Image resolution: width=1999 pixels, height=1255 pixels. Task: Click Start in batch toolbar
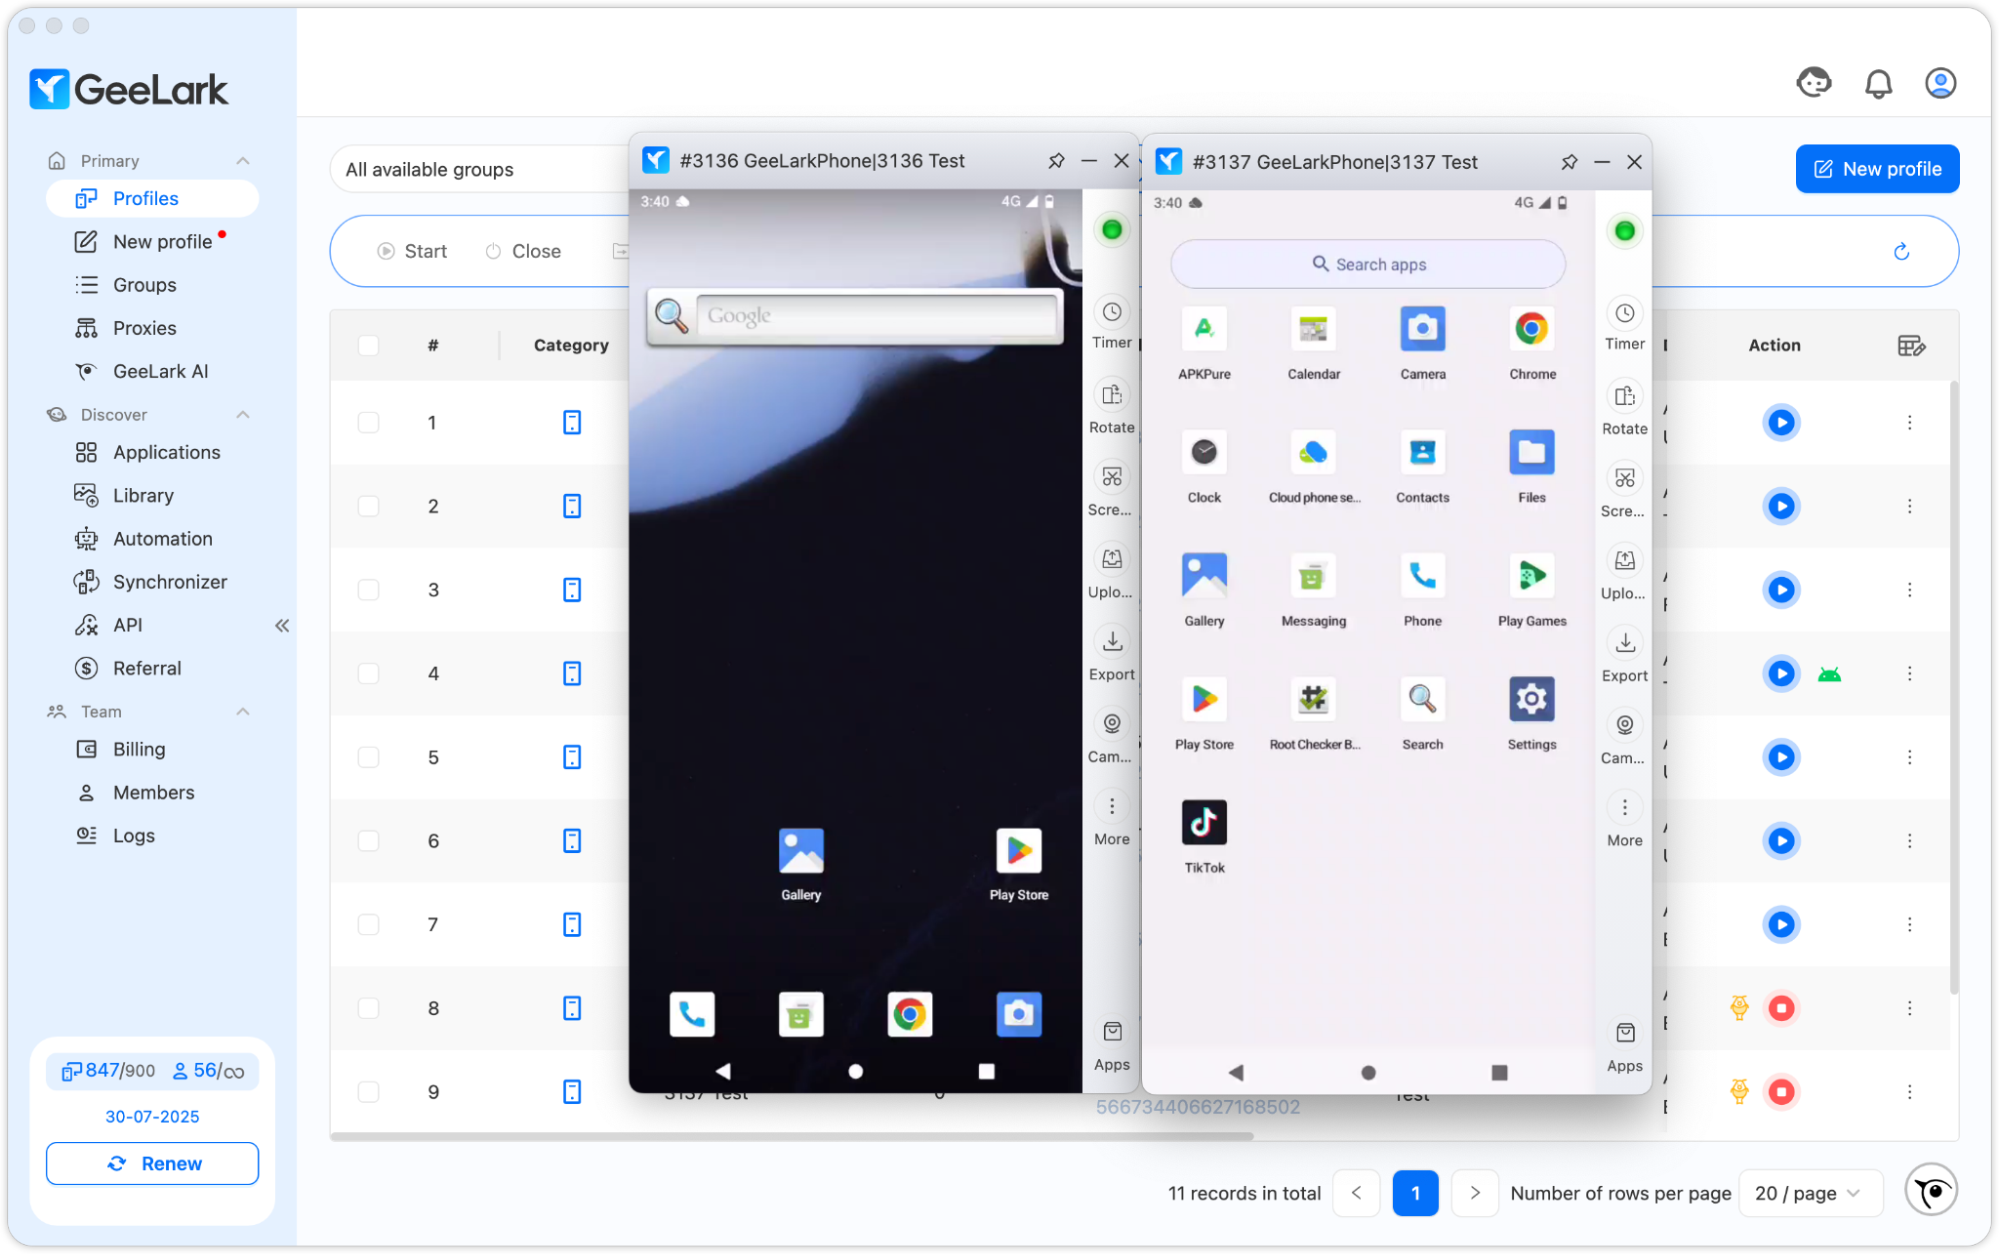(412, 251)
